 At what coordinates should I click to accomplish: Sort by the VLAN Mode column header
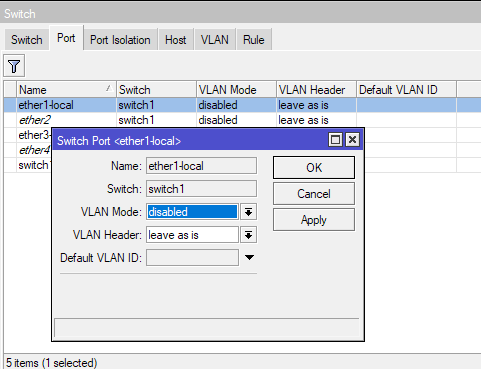(236, 90)
